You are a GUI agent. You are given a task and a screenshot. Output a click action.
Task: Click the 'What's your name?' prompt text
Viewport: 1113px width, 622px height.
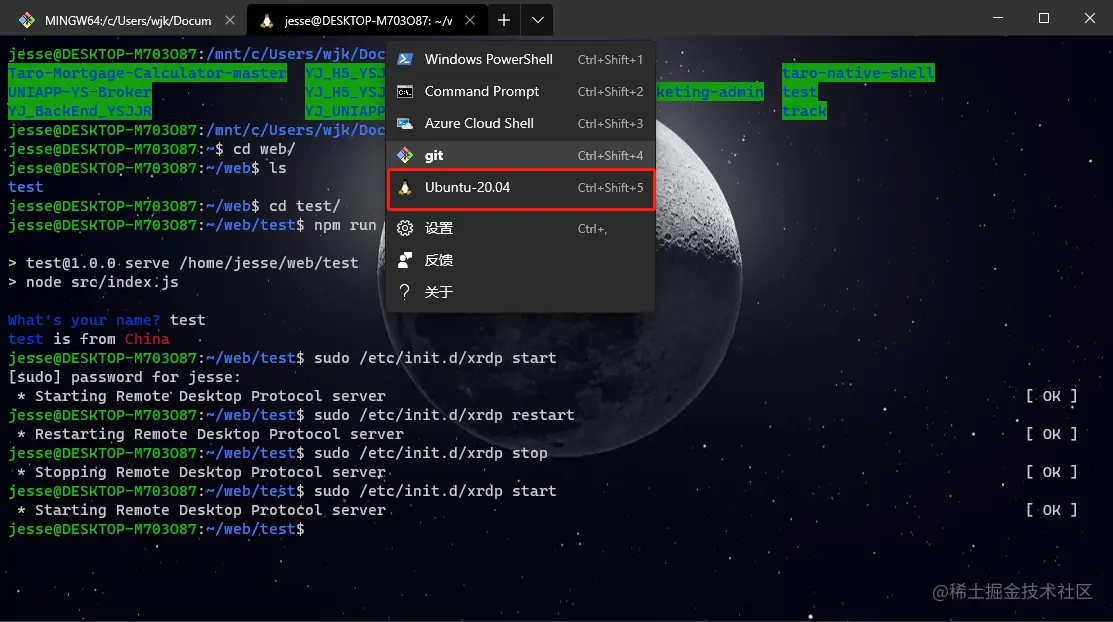84,320
